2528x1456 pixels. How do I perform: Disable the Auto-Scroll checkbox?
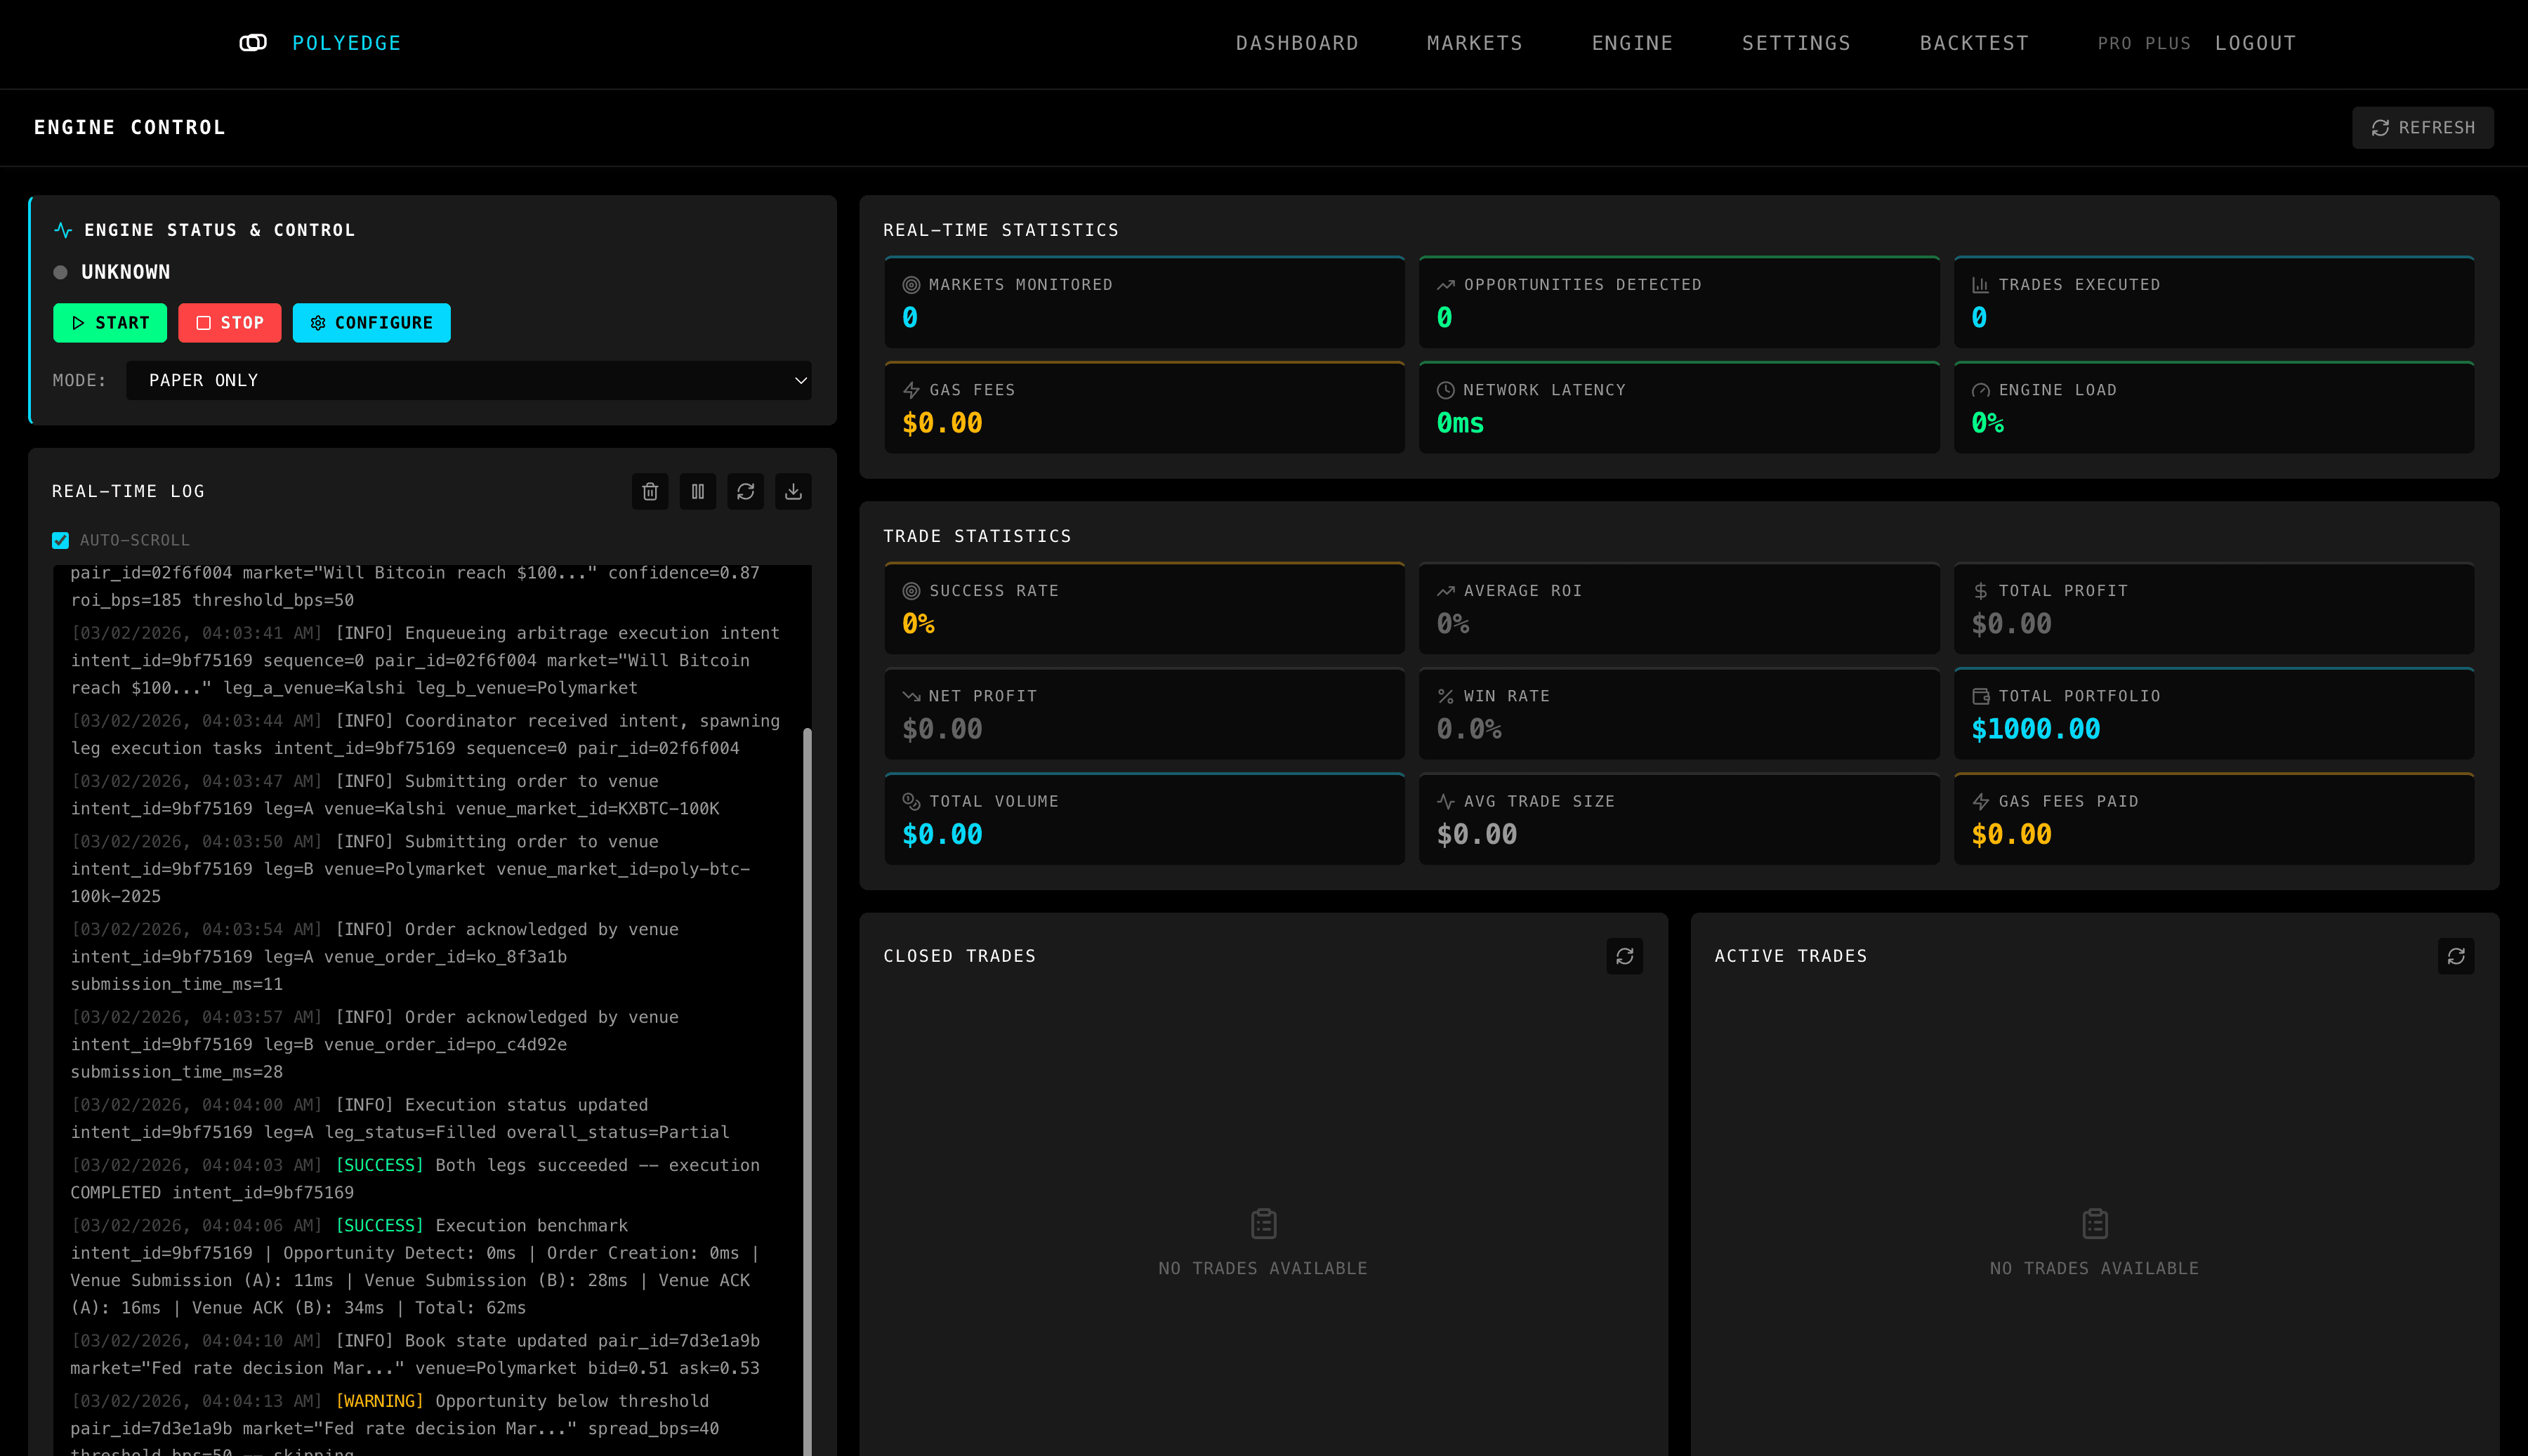coord(61,540)
